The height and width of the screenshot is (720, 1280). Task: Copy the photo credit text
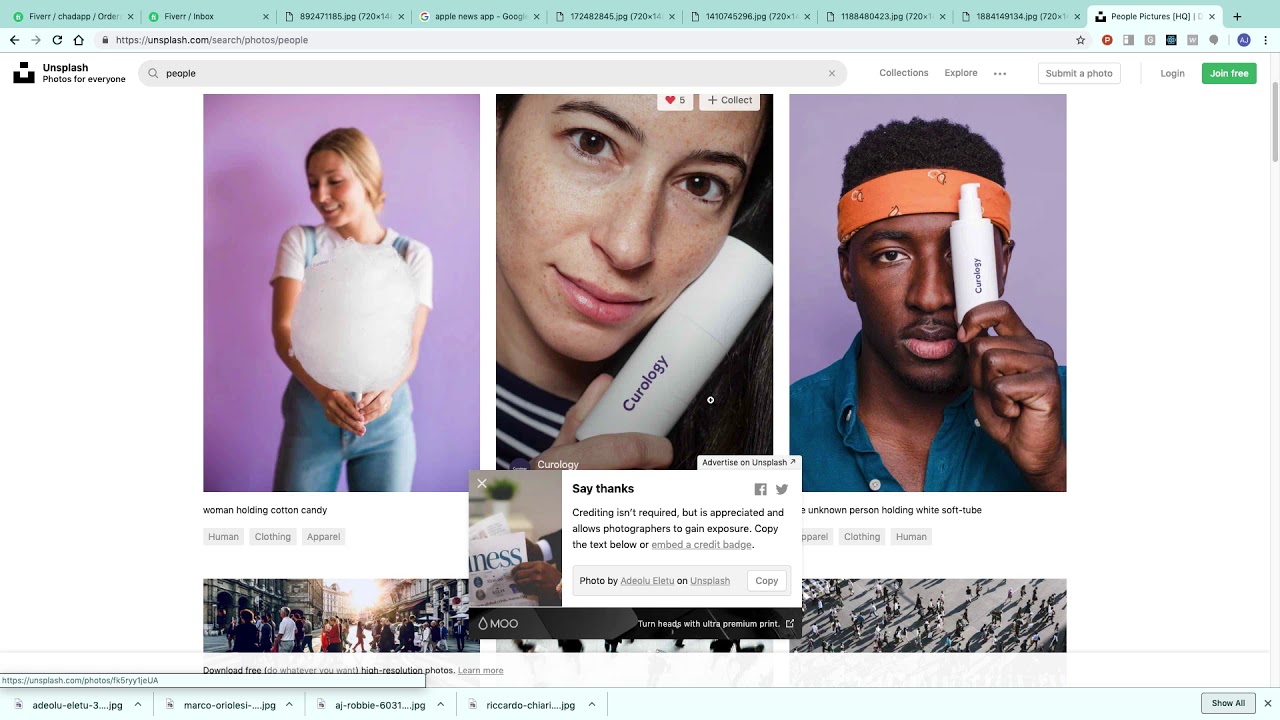[x=767, y=581]
